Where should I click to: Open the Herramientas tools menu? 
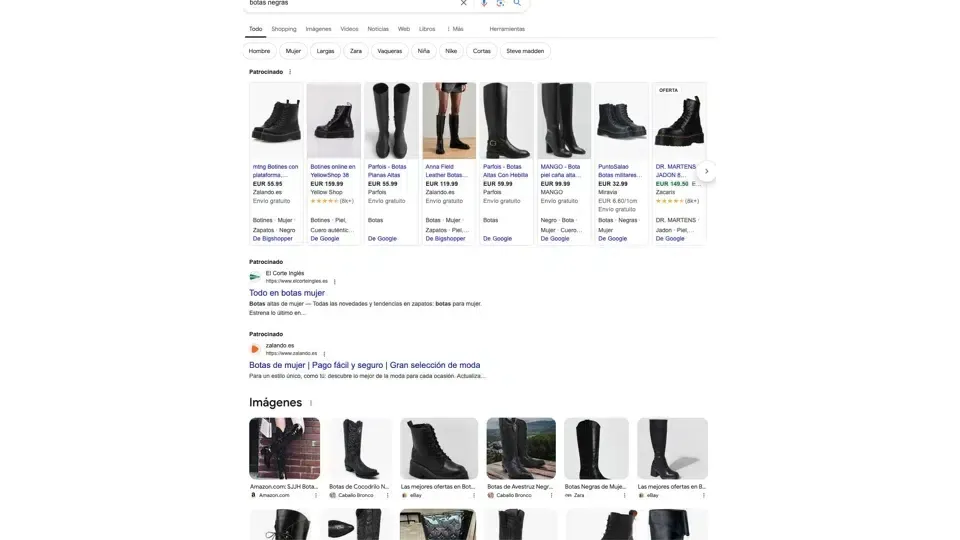pyautogui.click(x=507, y=29)
